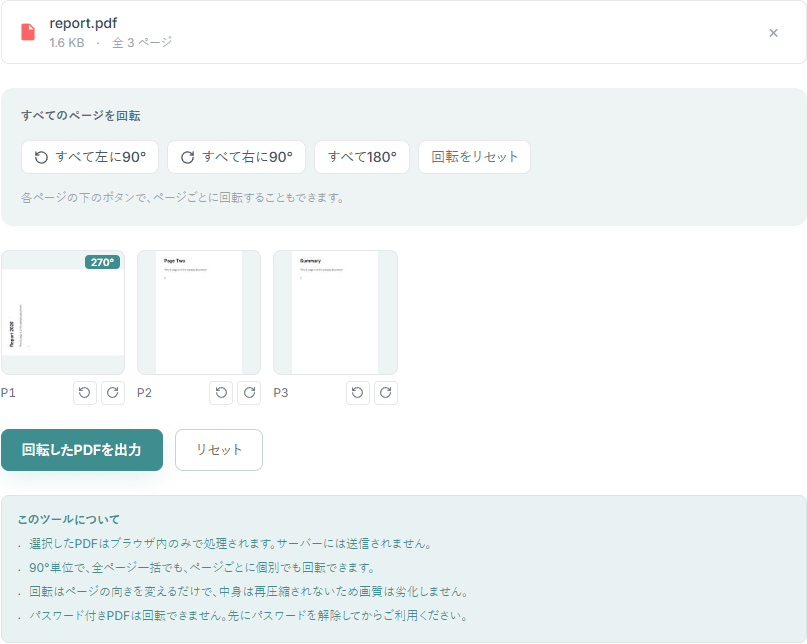The width and height of the screenshot is (807, 644).
Task: Rotate all pages left 90° (すべて左に90°)
Action: [x=90, y=157]
